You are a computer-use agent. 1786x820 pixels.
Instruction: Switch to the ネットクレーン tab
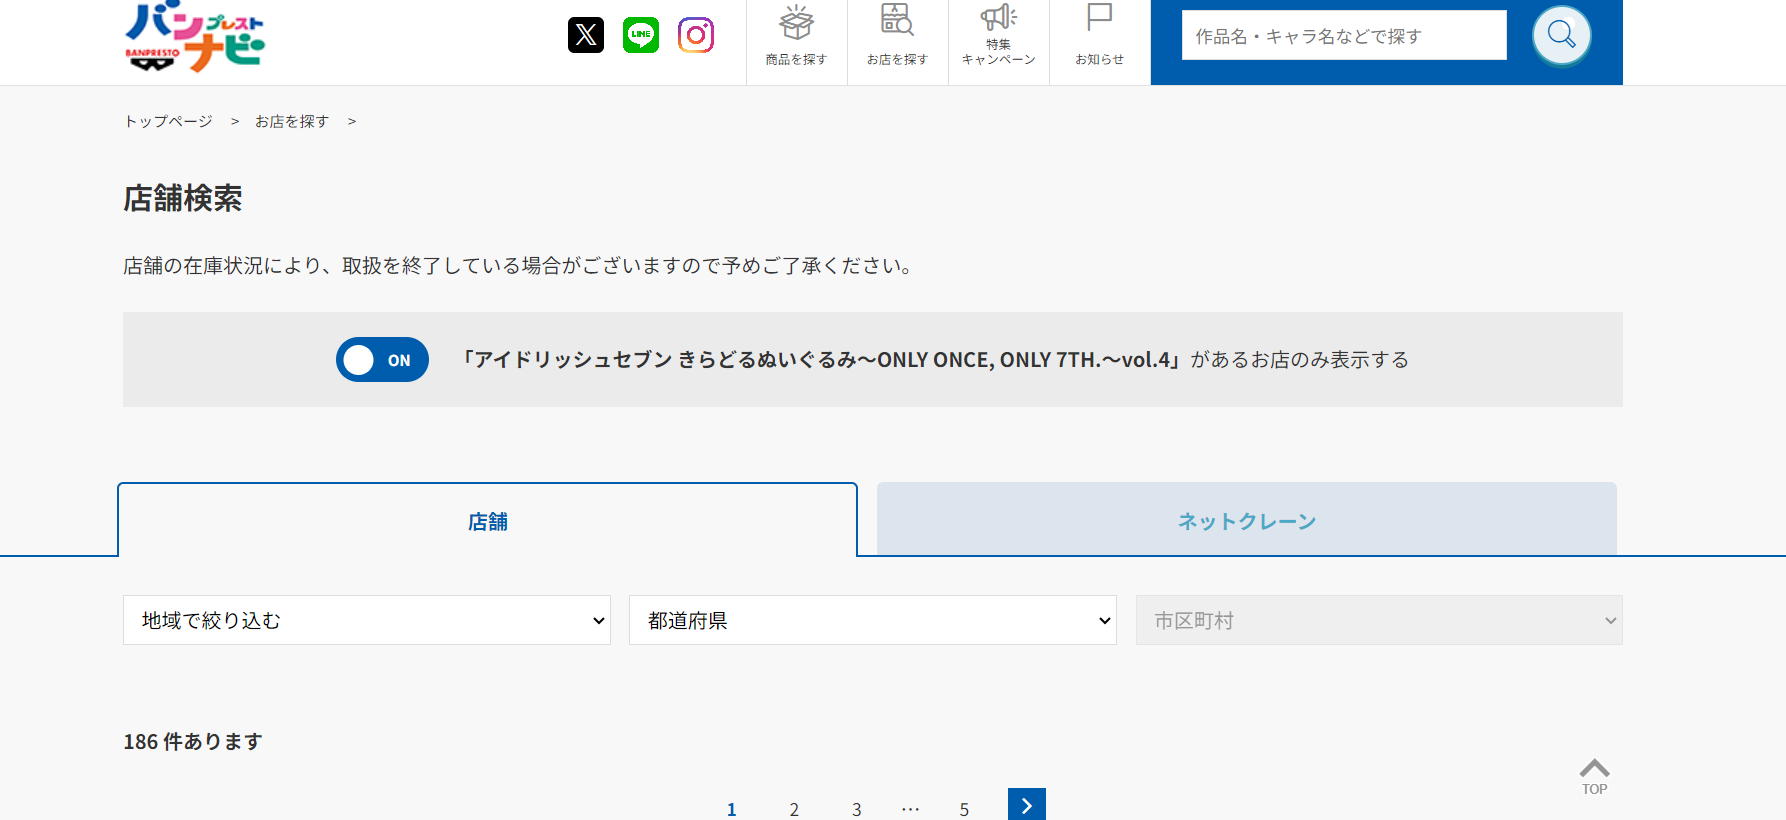1247,520
